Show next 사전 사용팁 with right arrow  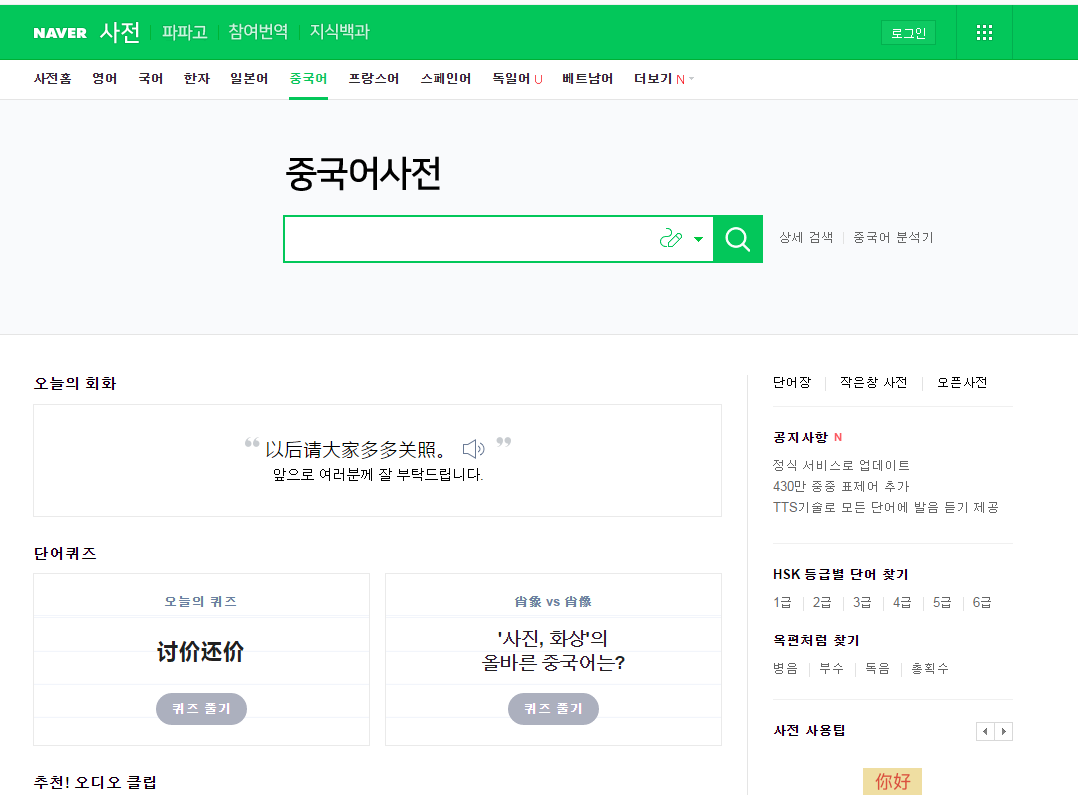click(x=1003, y=731)
